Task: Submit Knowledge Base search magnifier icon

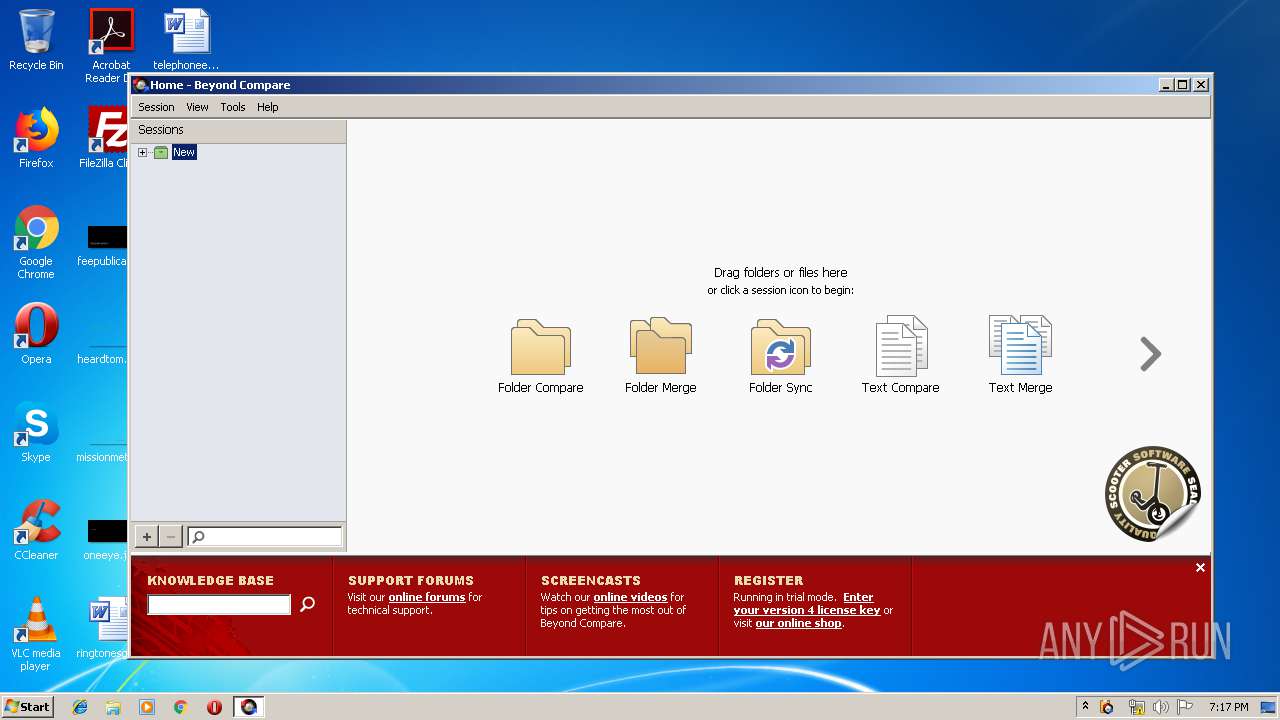Action: pyautogui.click(x=308, y=604)
